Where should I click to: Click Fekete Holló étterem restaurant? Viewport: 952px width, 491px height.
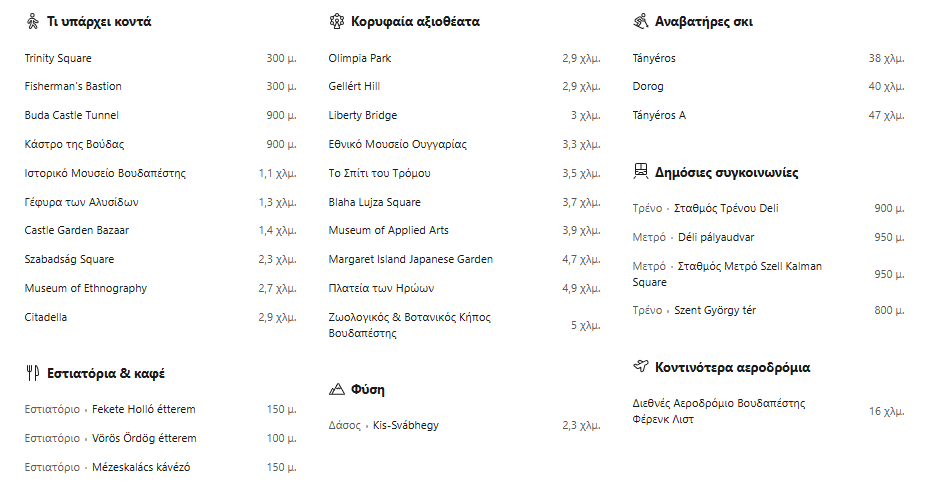pos(144,409)
